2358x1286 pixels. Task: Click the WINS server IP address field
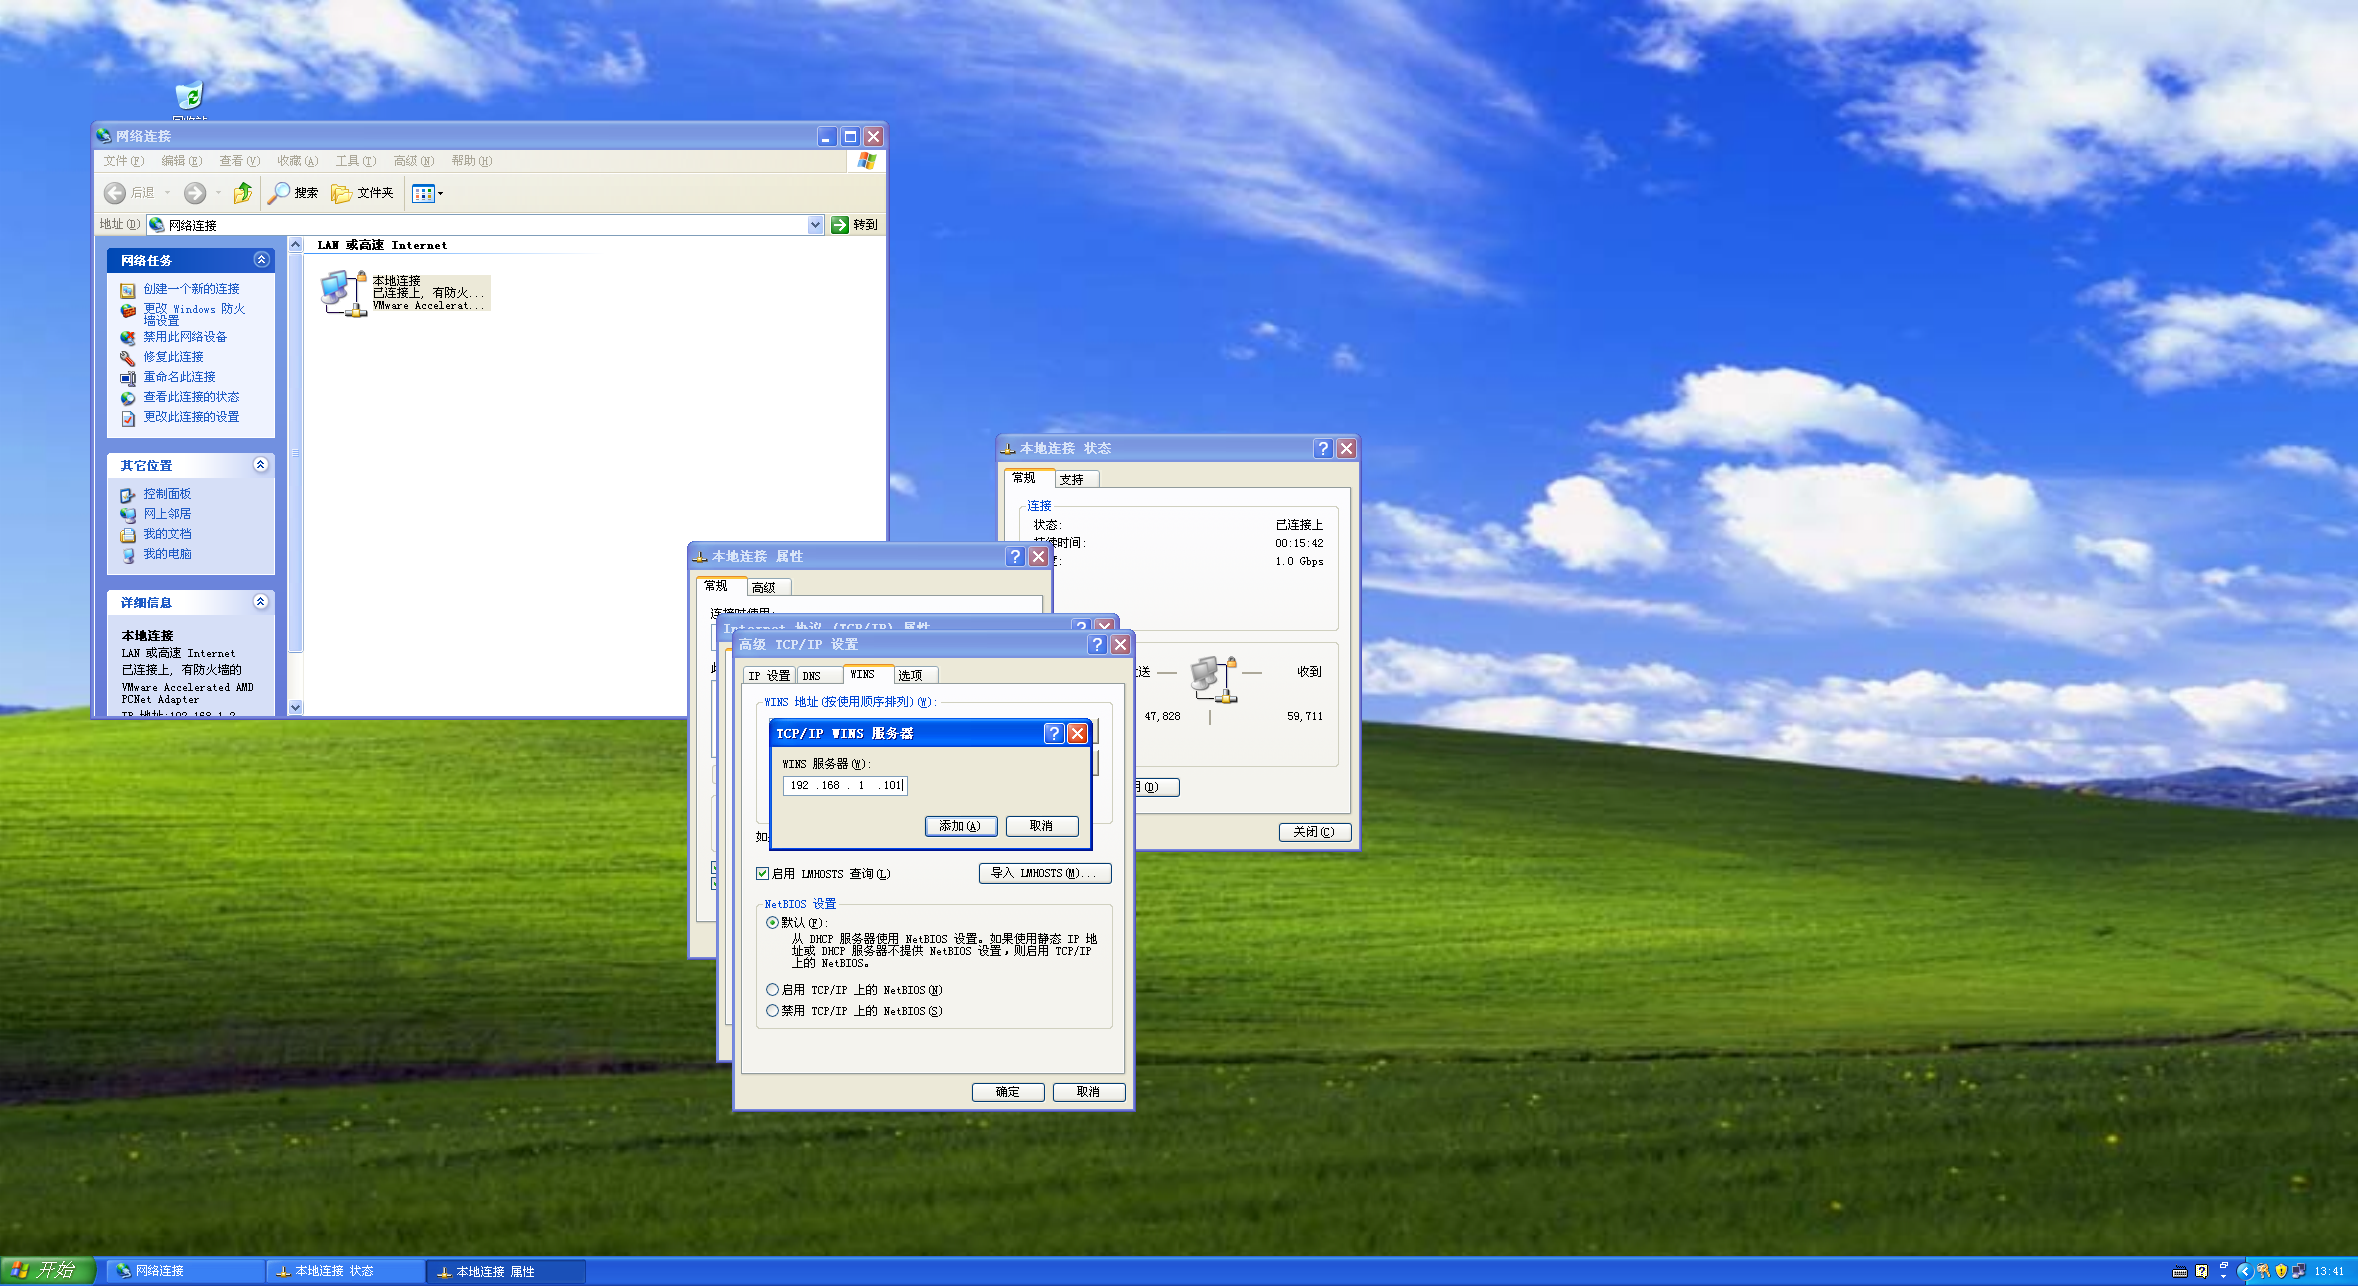(845, 786)
